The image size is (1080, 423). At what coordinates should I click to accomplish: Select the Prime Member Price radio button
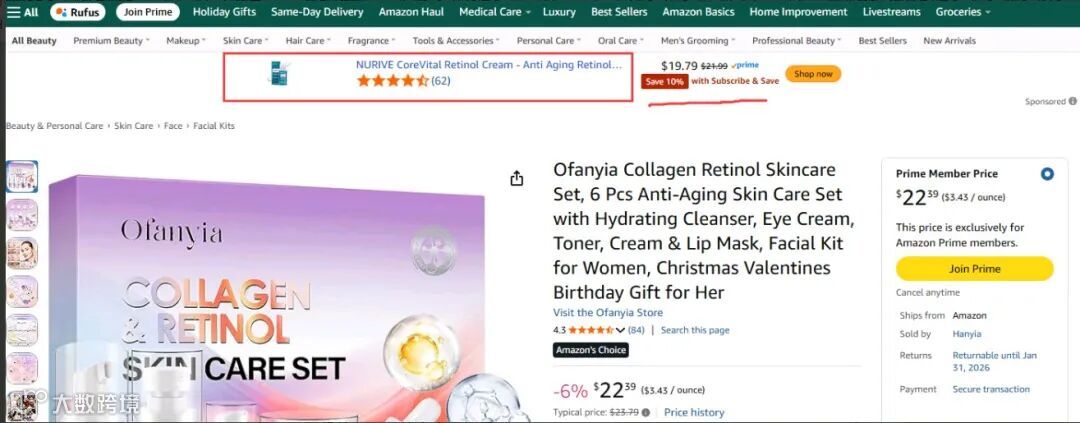(x=1047, y=174)
